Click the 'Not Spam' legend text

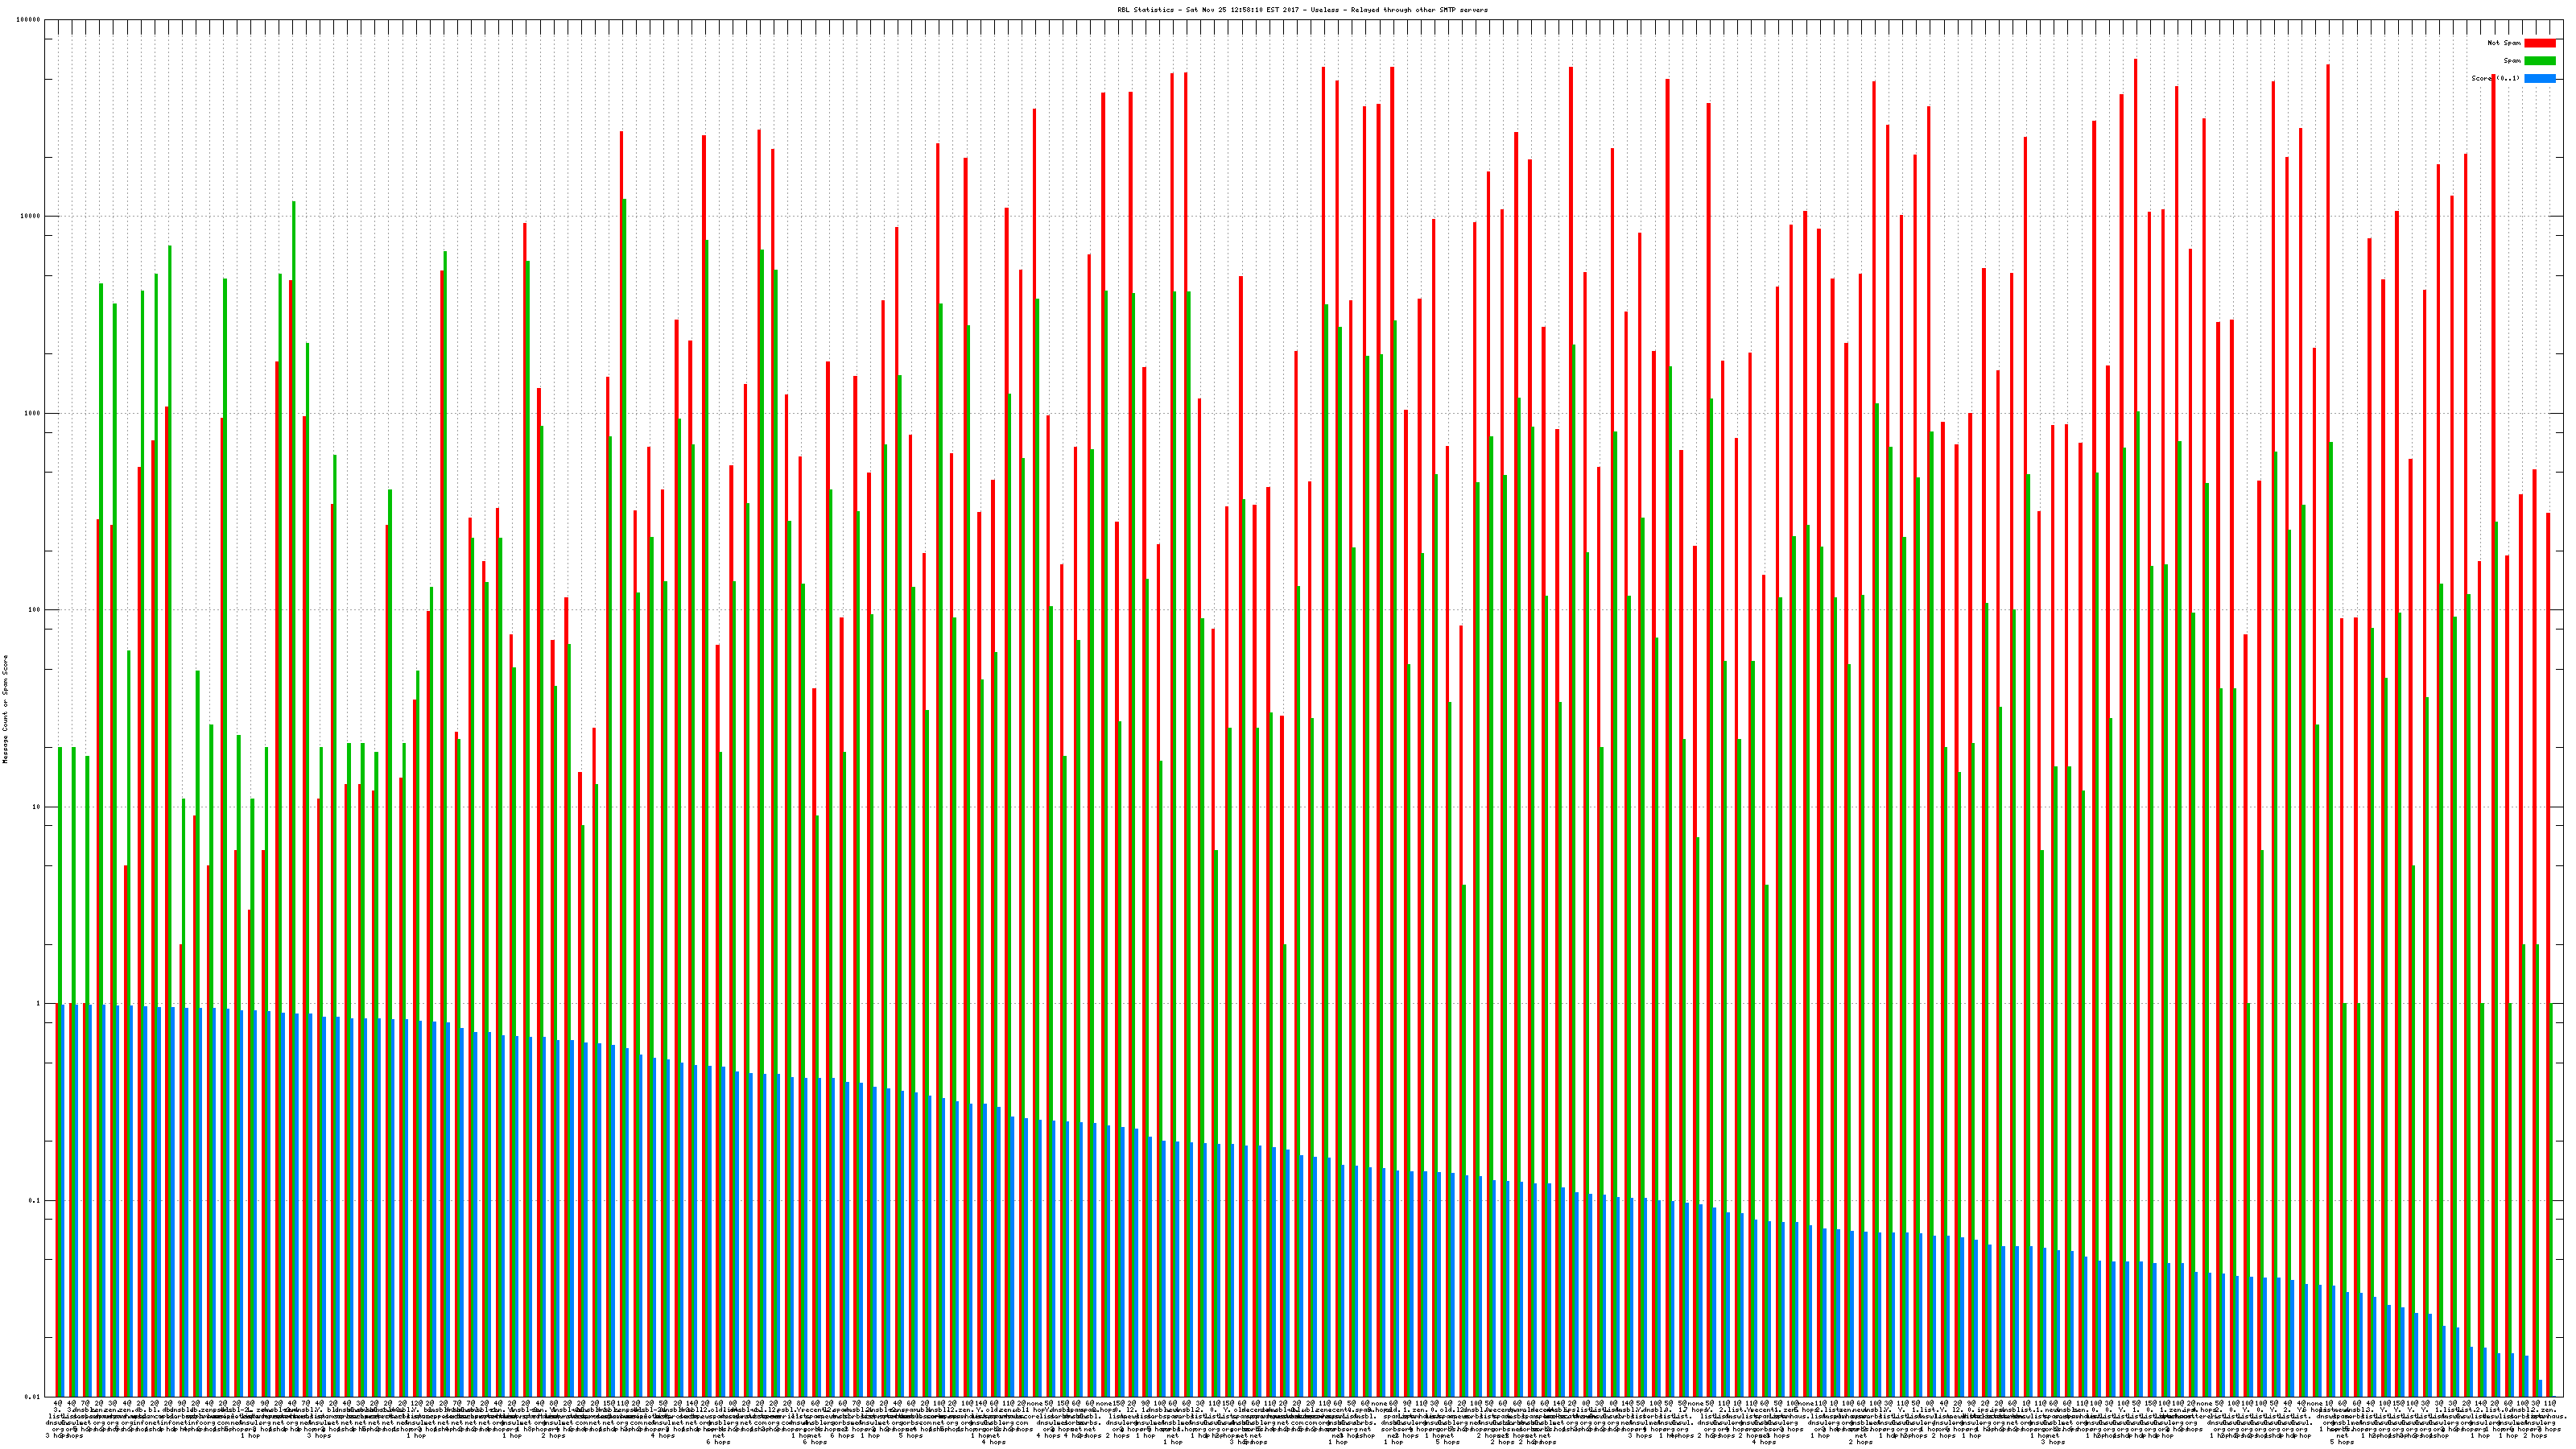(x=2504, y=43)
